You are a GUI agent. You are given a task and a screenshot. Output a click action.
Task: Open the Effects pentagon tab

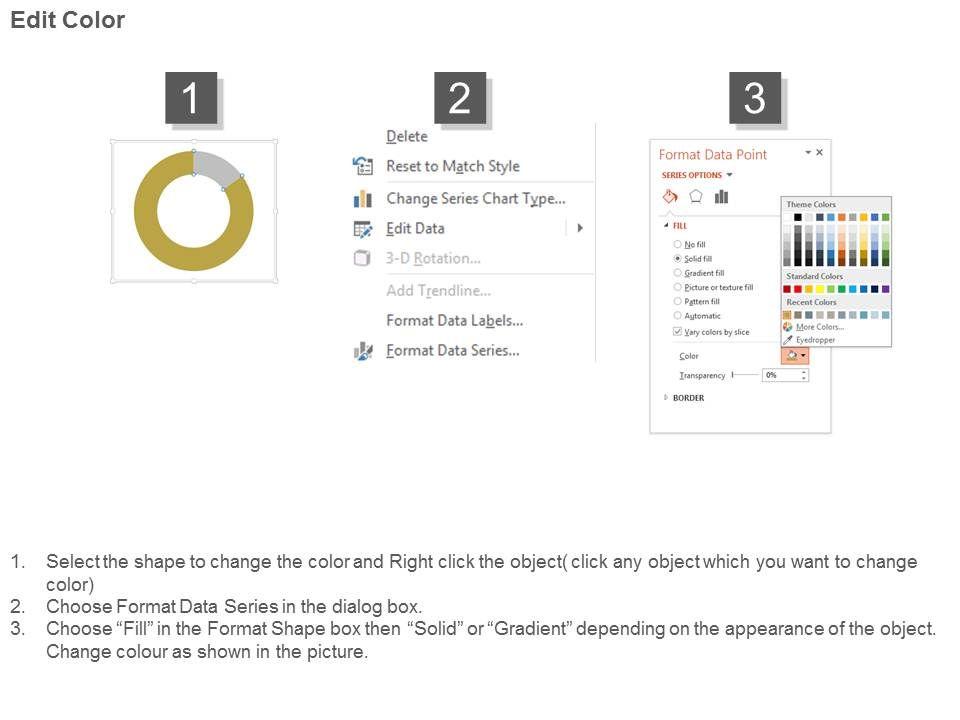pos(696,197)
